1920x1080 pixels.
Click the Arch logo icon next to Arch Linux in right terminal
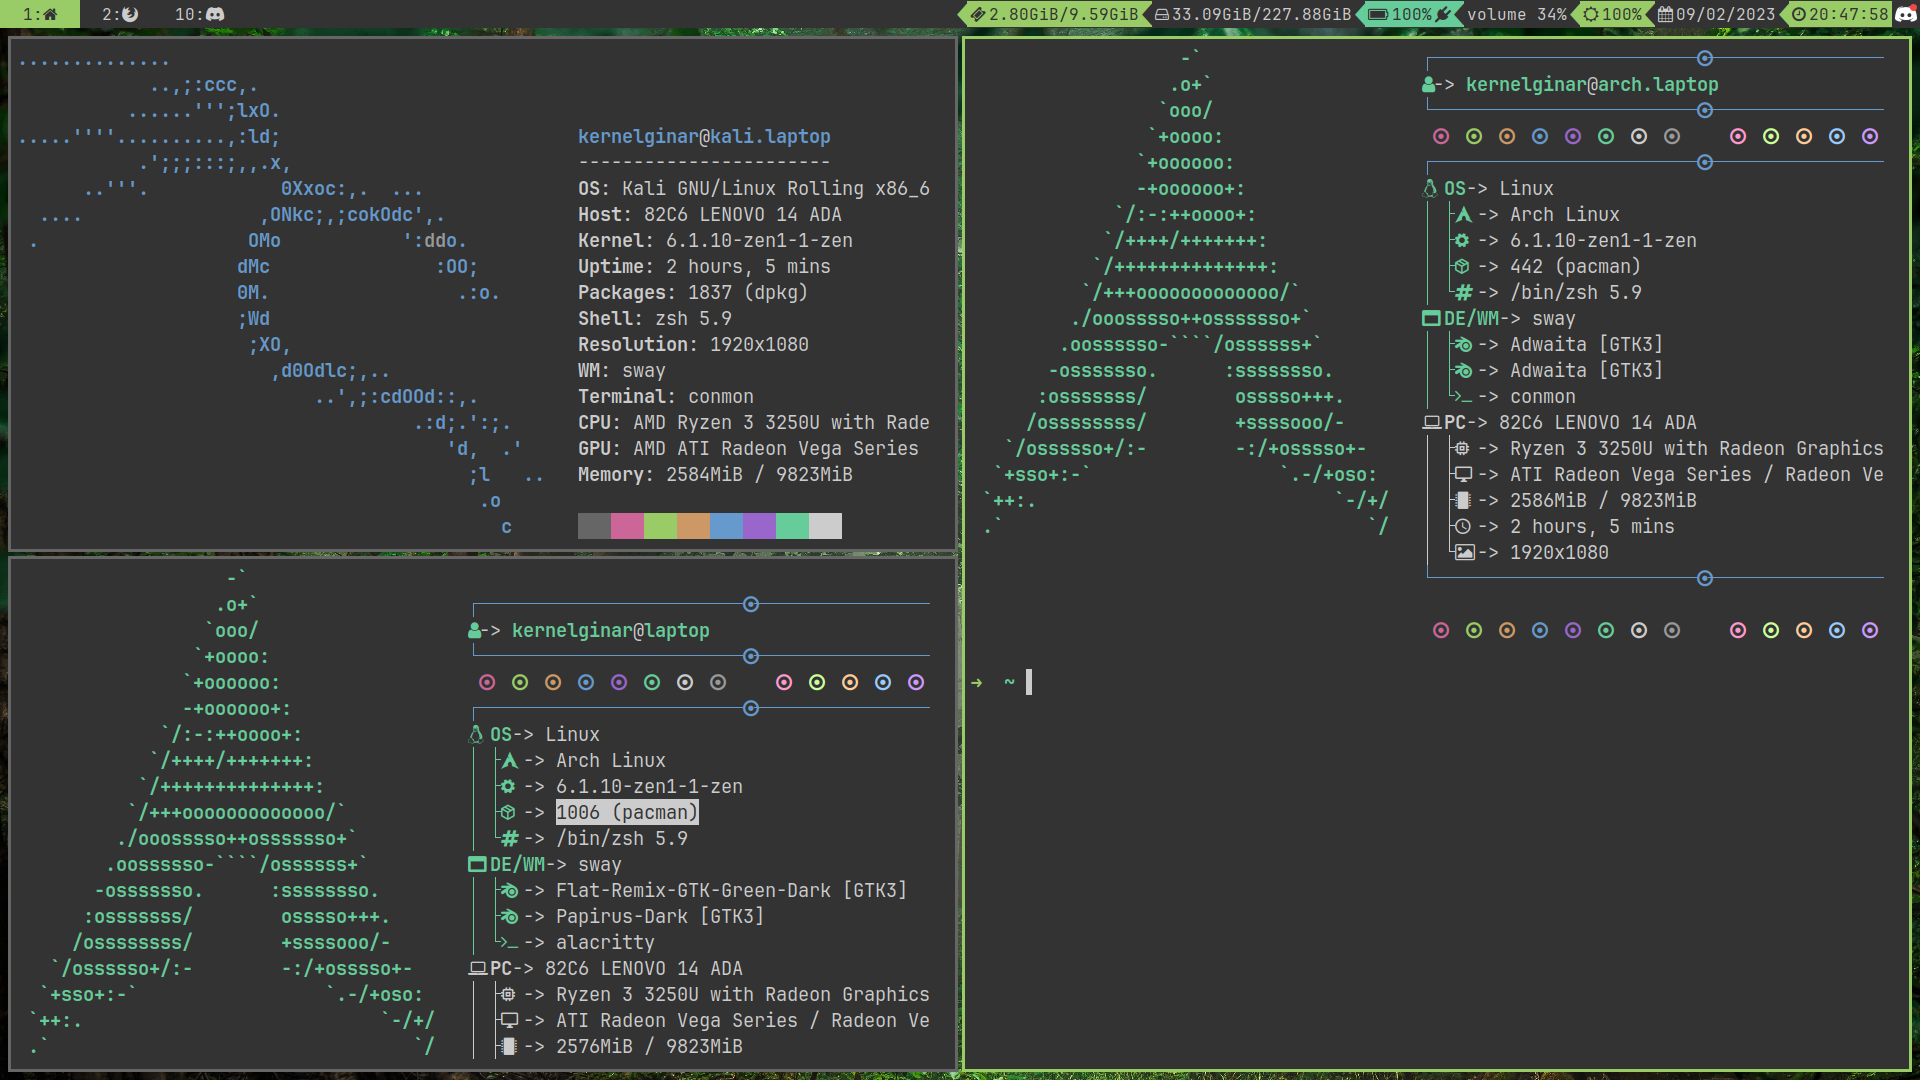point(1463,214)
